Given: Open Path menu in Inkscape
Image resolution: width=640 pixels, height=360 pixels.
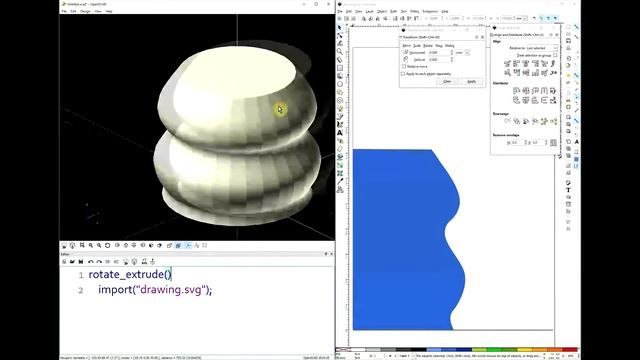Looking at the screenshot, I should (x=393, y=11).
